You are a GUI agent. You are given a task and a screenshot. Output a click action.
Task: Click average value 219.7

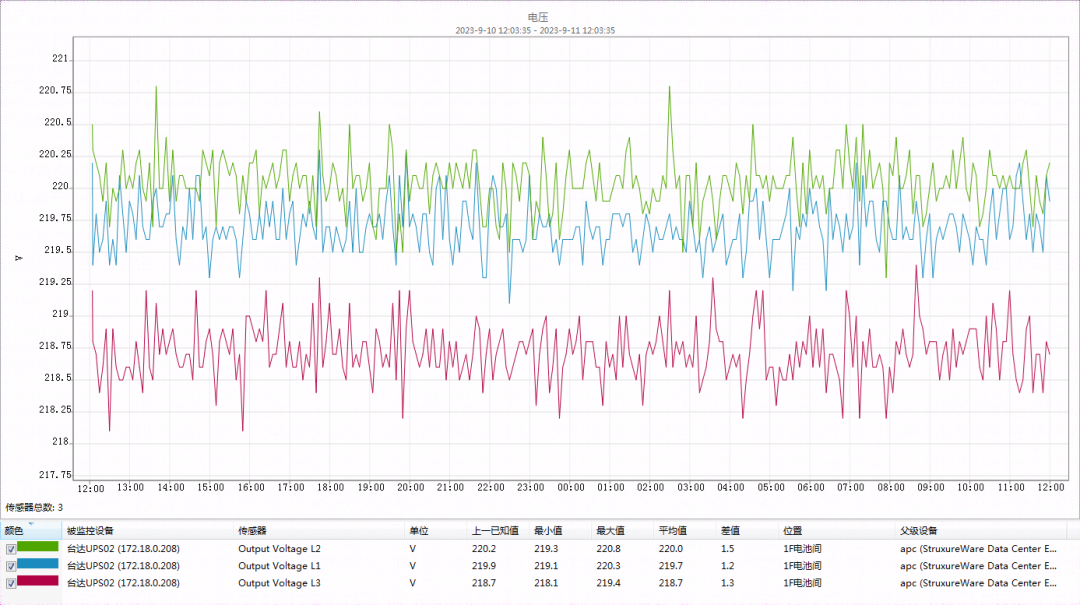671,566
